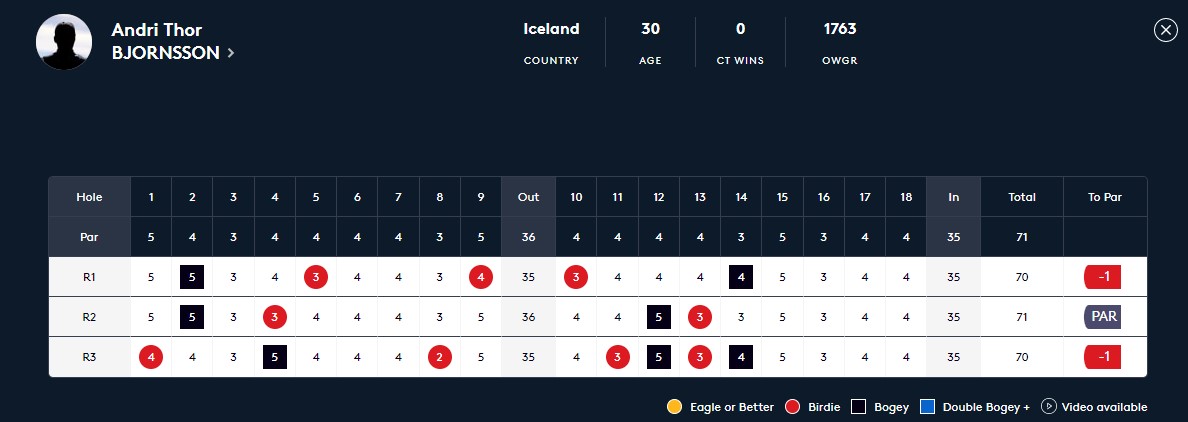Select the R3 birdie on hole 8
The height and width of the screenshot is (422, 1188).
pyautogui.click(x=439, y=357)
